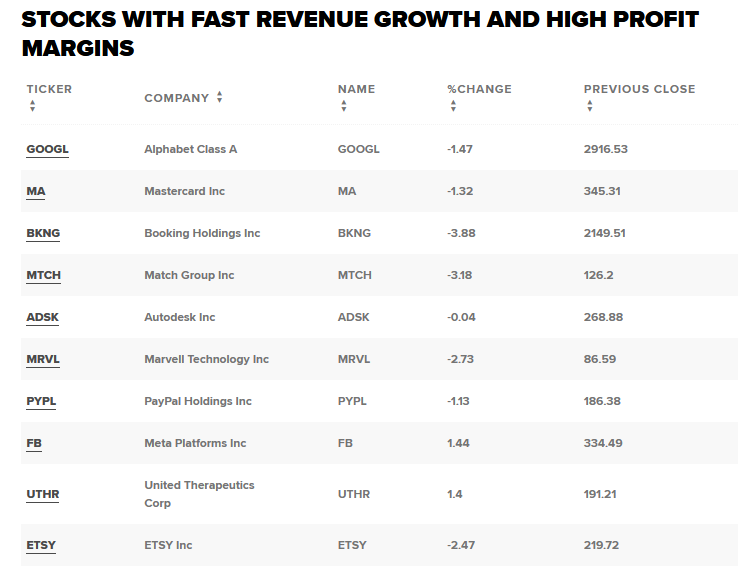Image resolution: width=738 pixels, height=570 pixels.
Task: Click PYPL in the Name column
Action: click(x=353, y=401)
